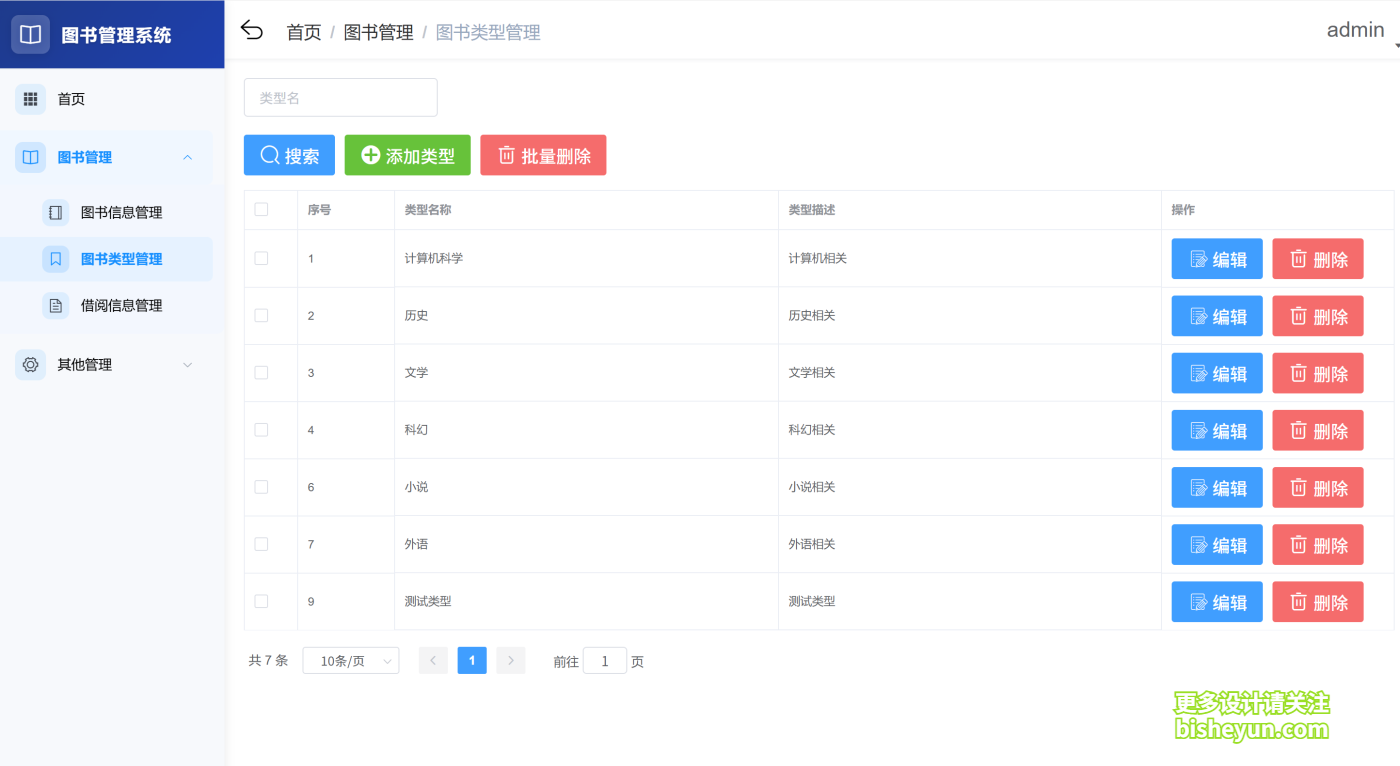Tick the checkbox for 计算机科学 row
Screen dimensions: 1400x766
coord(262,258)
